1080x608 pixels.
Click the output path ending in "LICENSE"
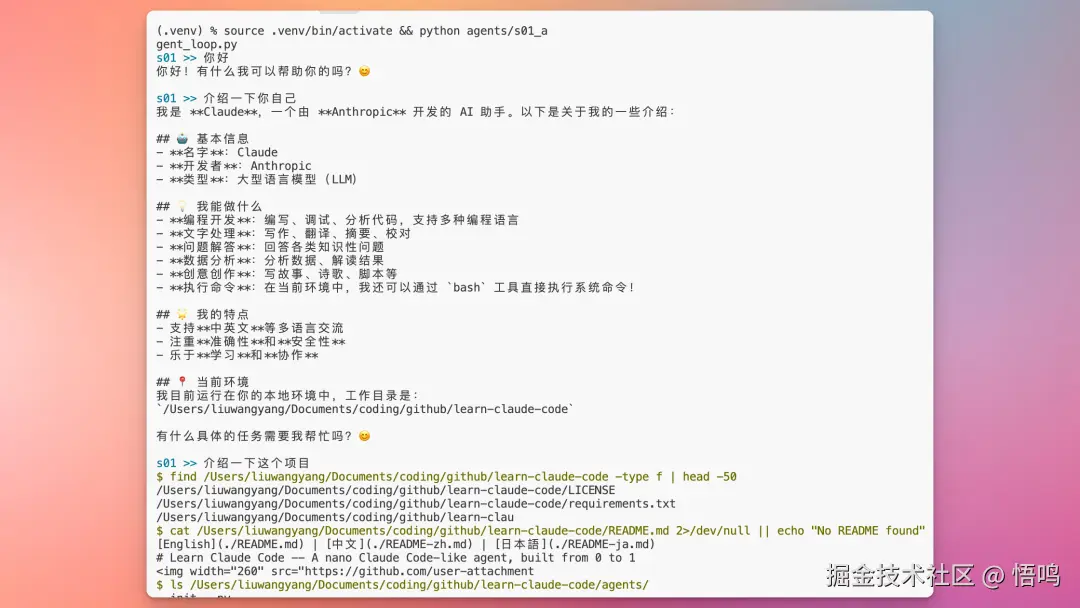click(386, 490)
